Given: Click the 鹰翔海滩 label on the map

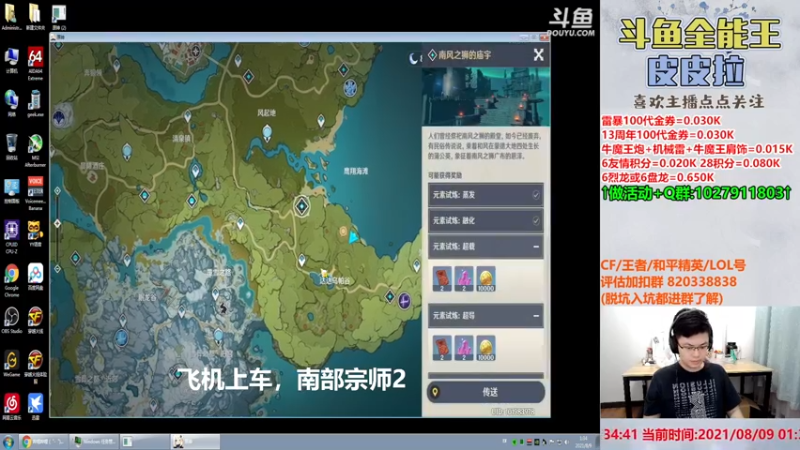Looking at the screenshot, I should pyautogui.click(x=356, y=171).
